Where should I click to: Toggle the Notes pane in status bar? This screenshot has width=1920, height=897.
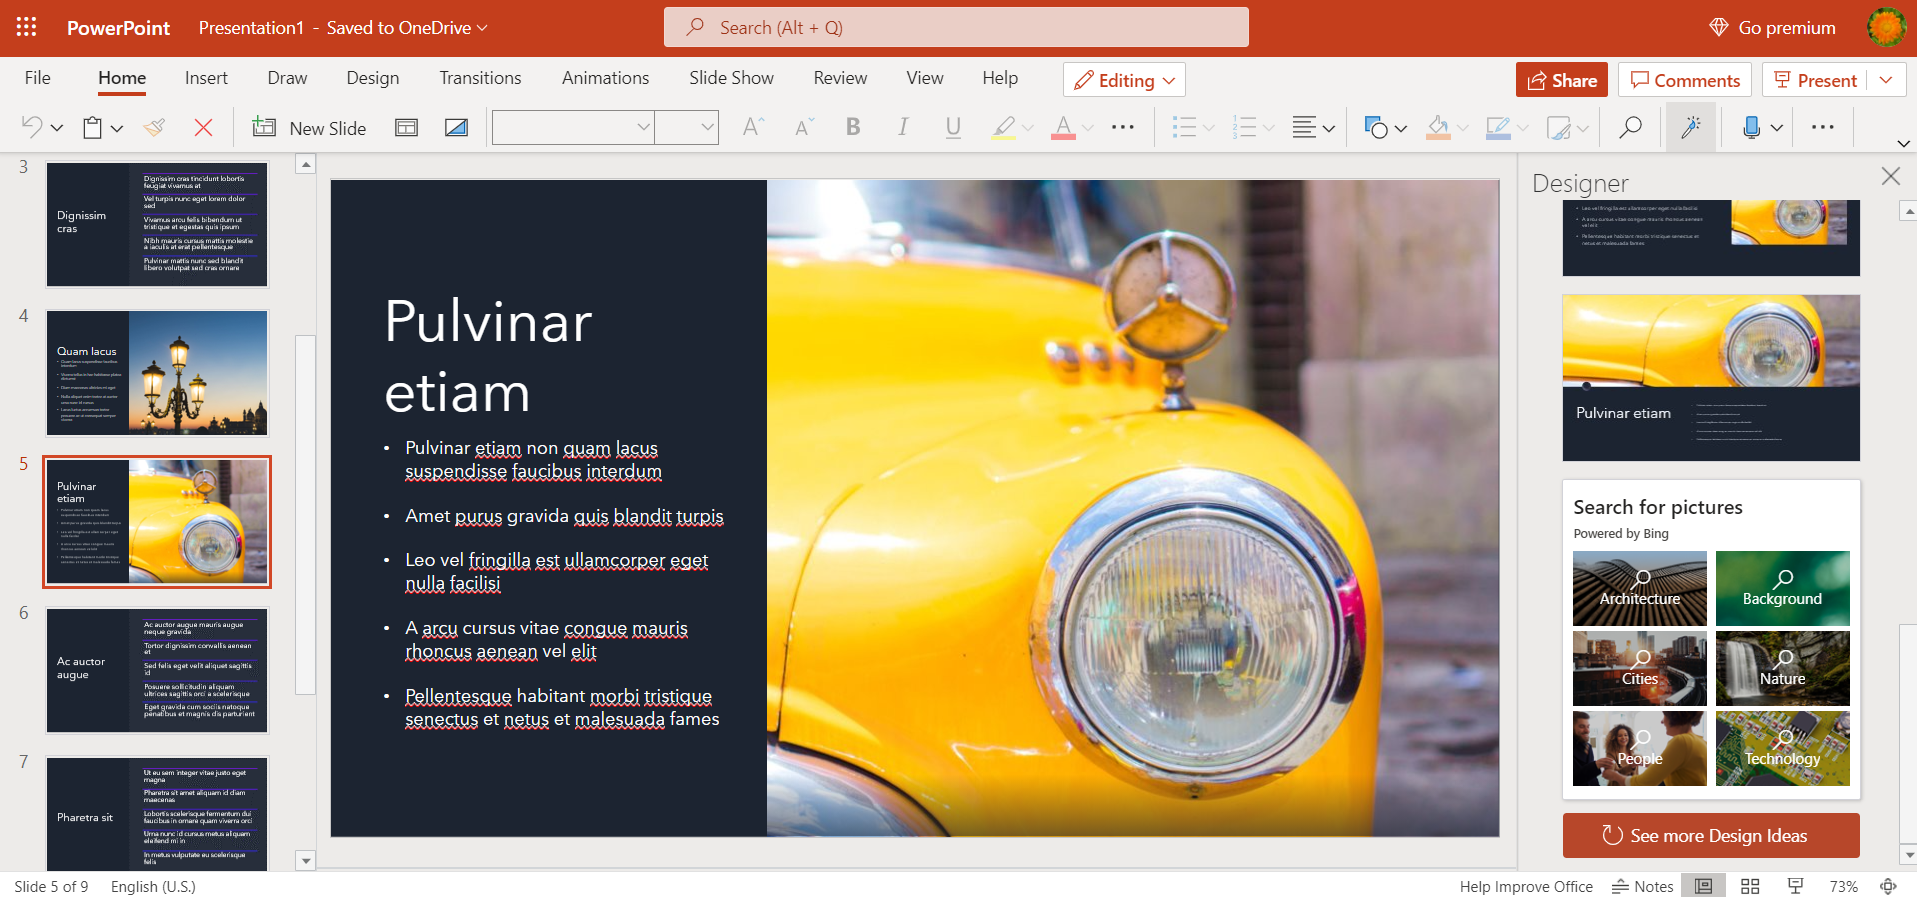[x=1642, y=886]
